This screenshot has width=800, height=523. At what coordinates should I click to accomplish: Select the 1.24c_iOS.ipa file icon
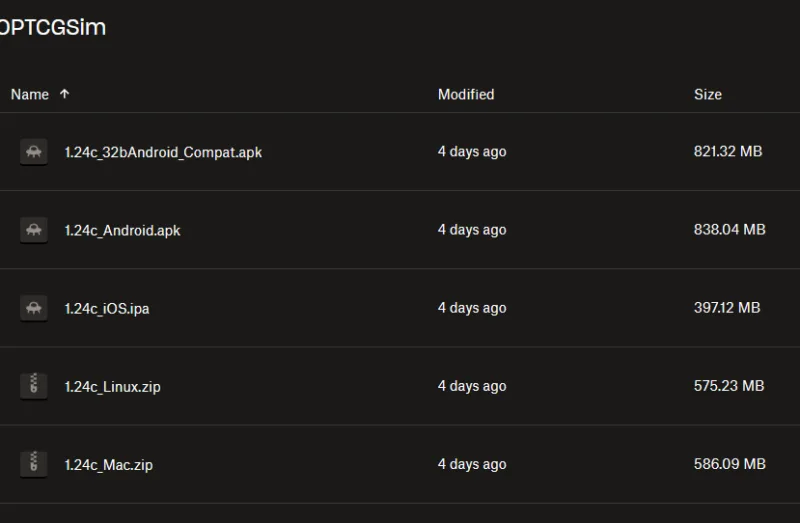pyautogui.click(x=34, y=308)
